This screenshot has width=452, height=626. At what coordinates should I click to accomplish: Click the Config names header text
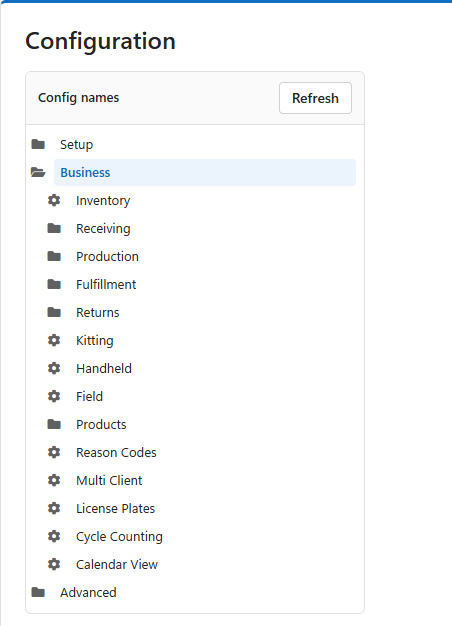pyautogui.click(x=79, y=98)
